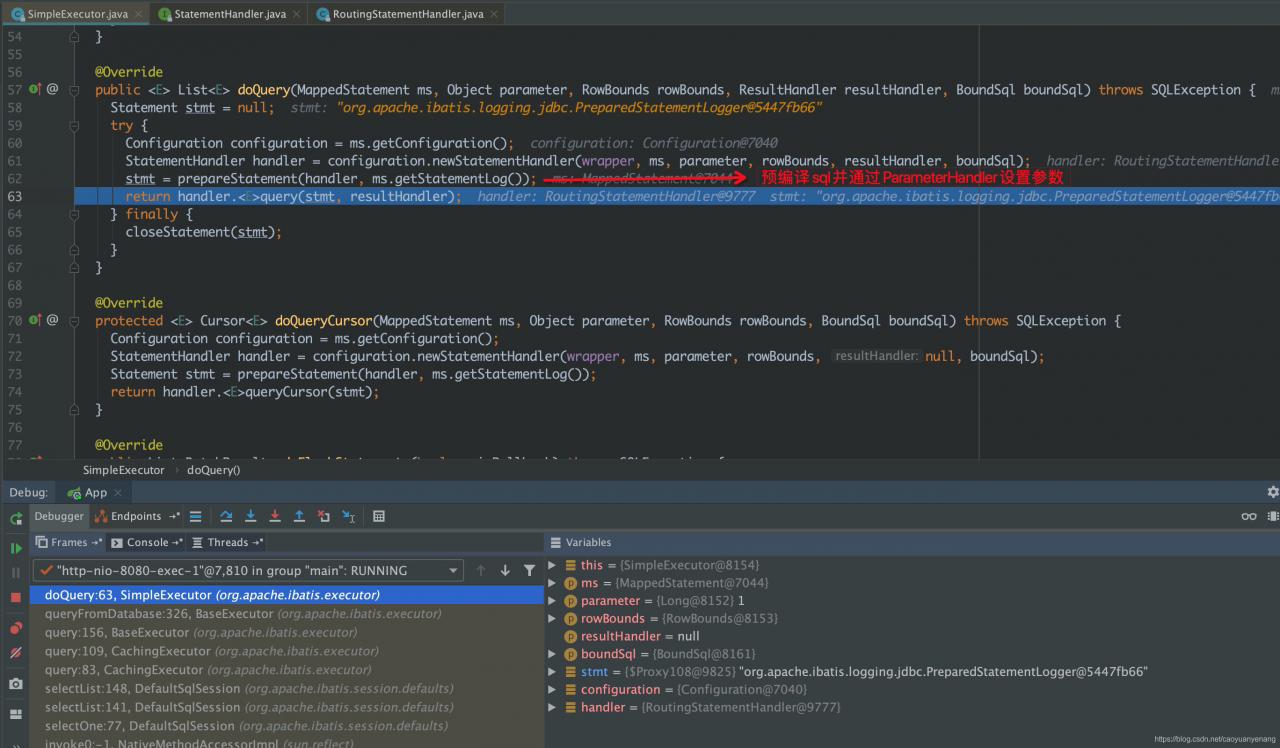Viewport: 1280px width, 748px height.
Task: Toggle the watches glasses icon in Variables
Action: pos(1249,516)
